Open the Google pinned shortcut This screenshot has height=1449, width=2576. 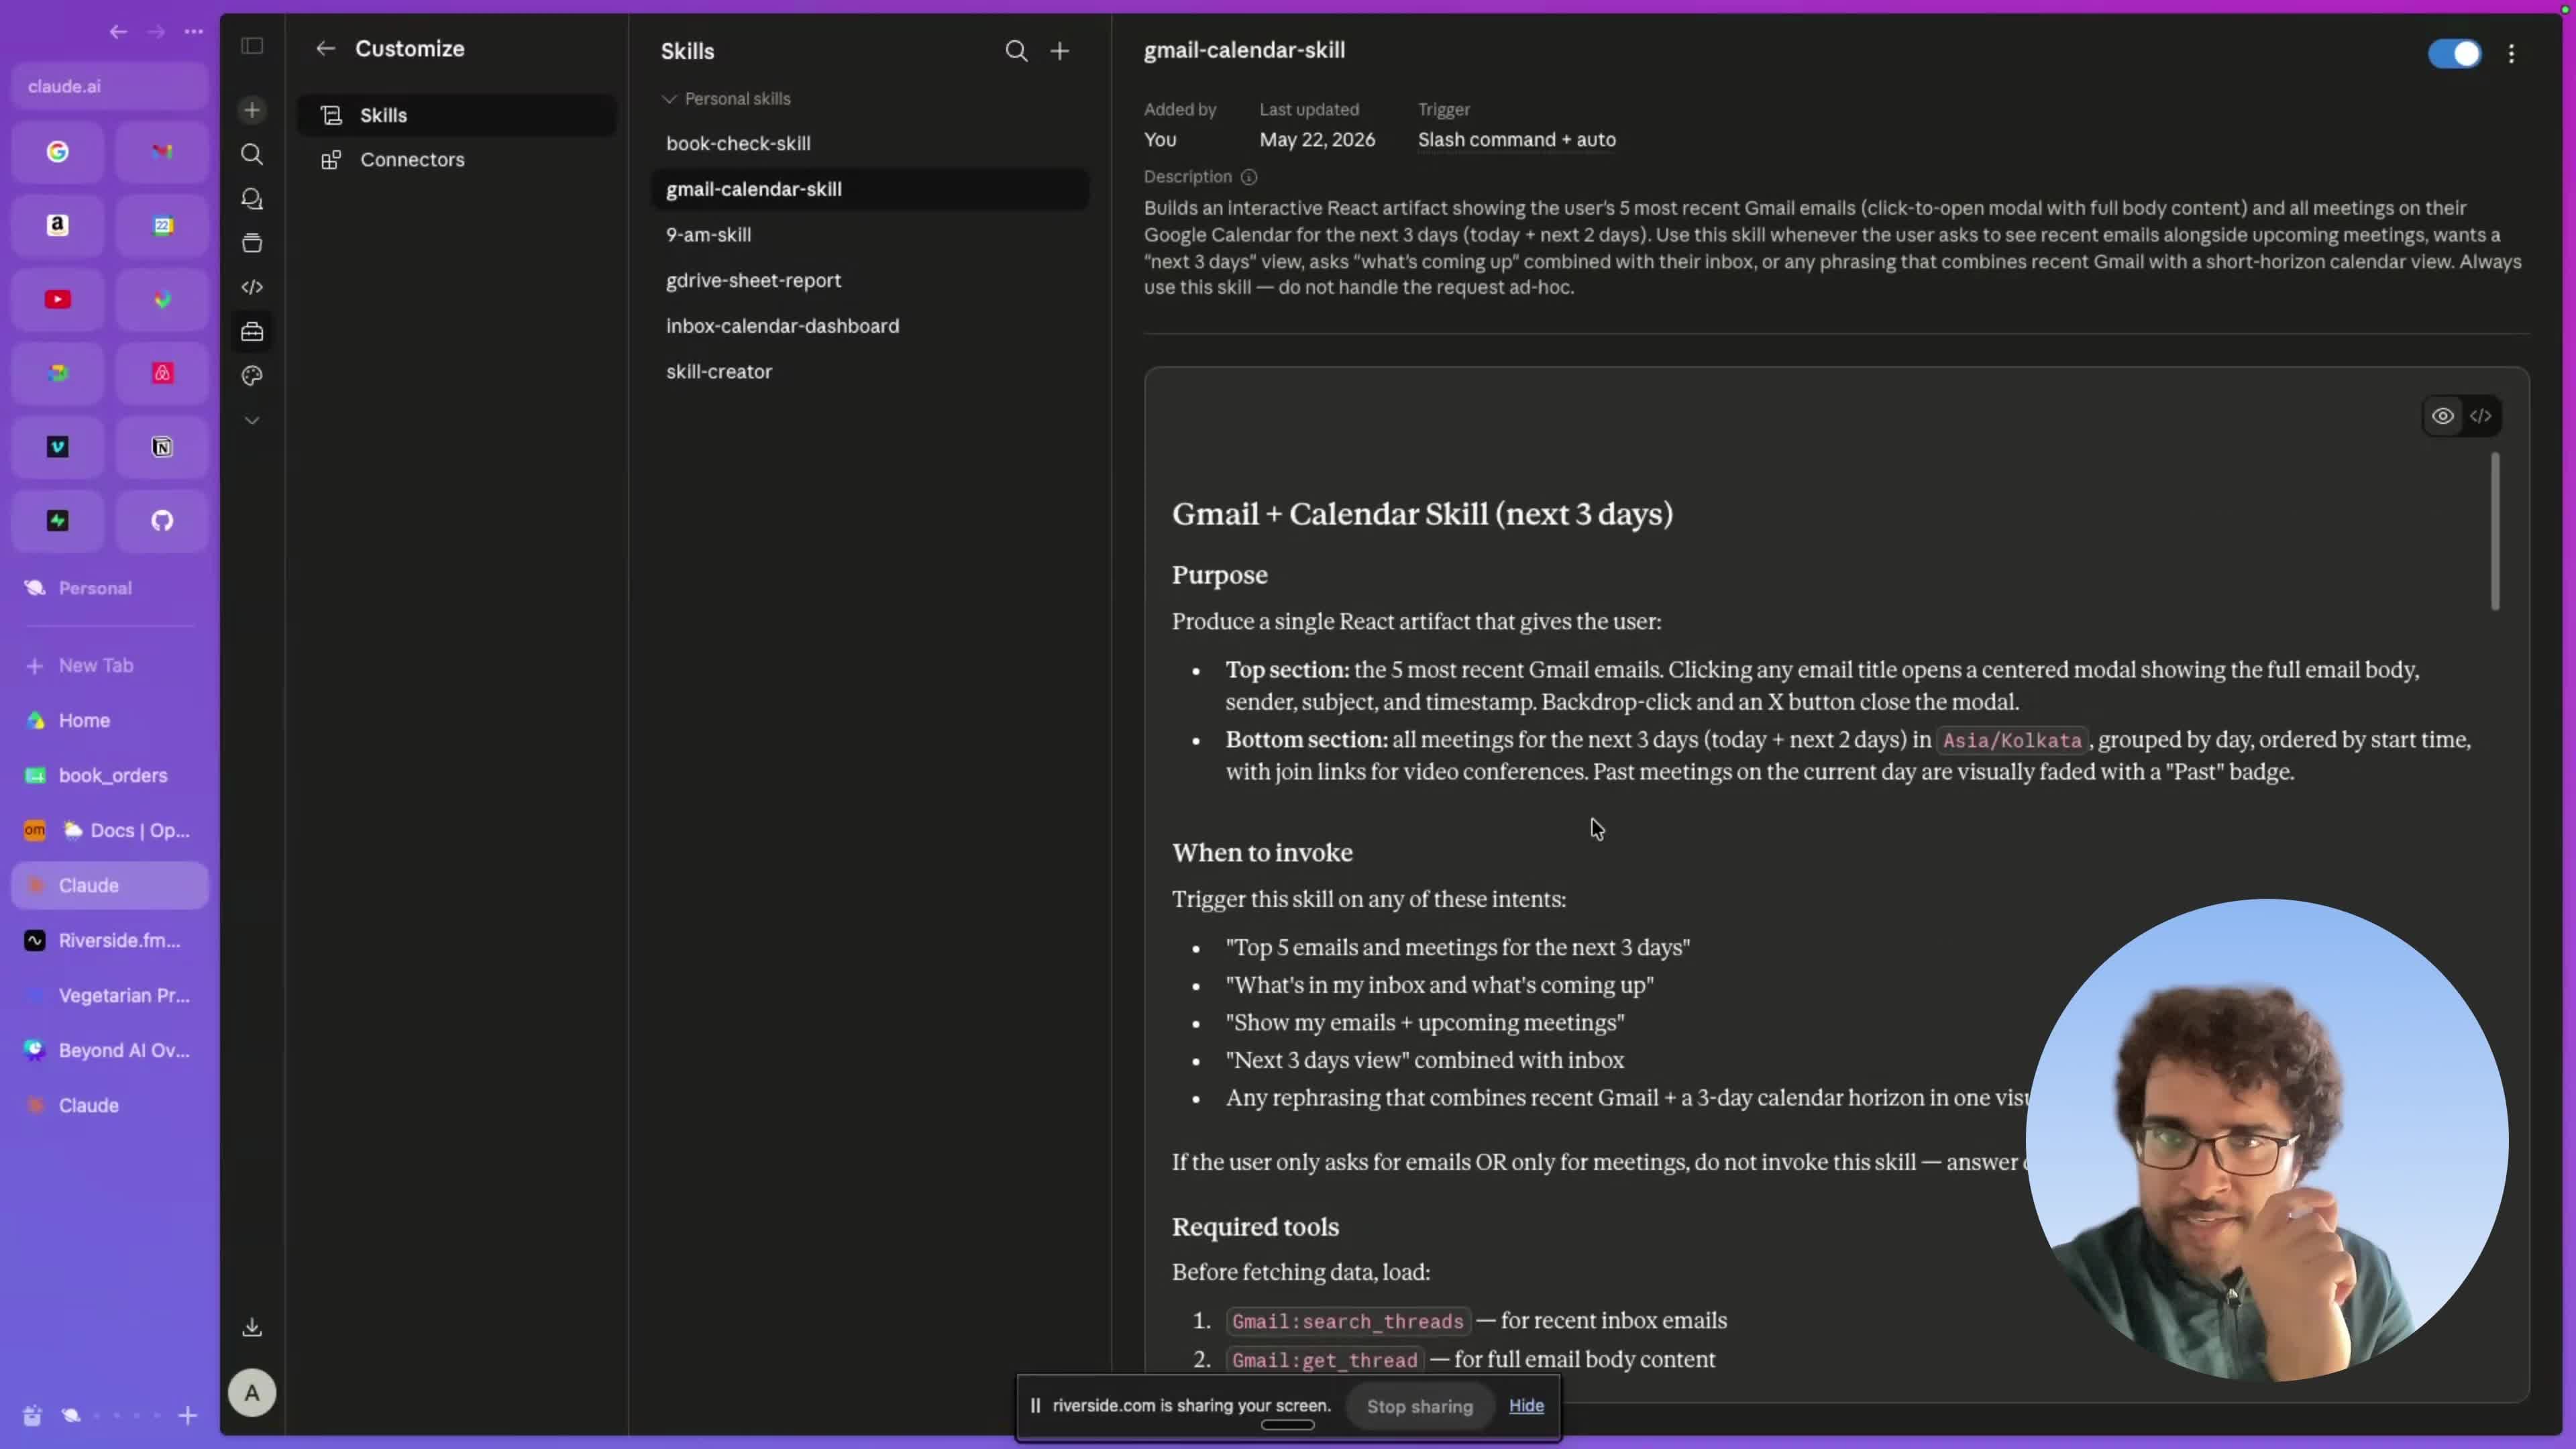point(58,151)
